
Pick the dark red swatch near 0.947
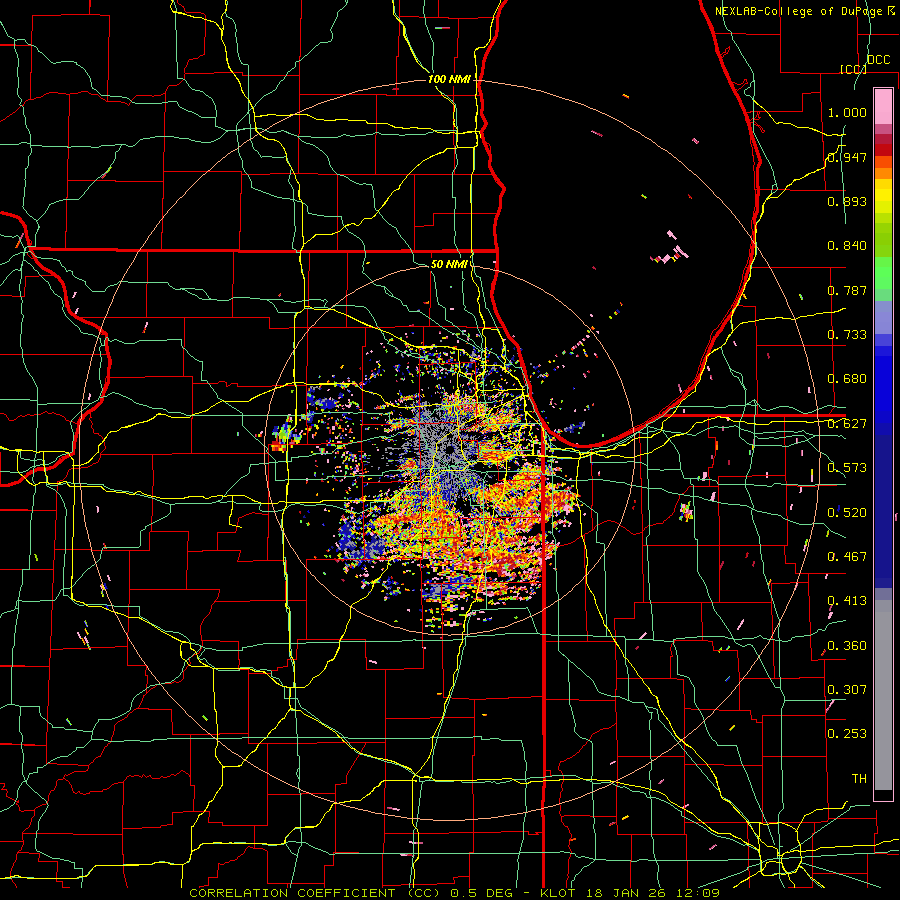pyautogui.click(x=883, y=150)
